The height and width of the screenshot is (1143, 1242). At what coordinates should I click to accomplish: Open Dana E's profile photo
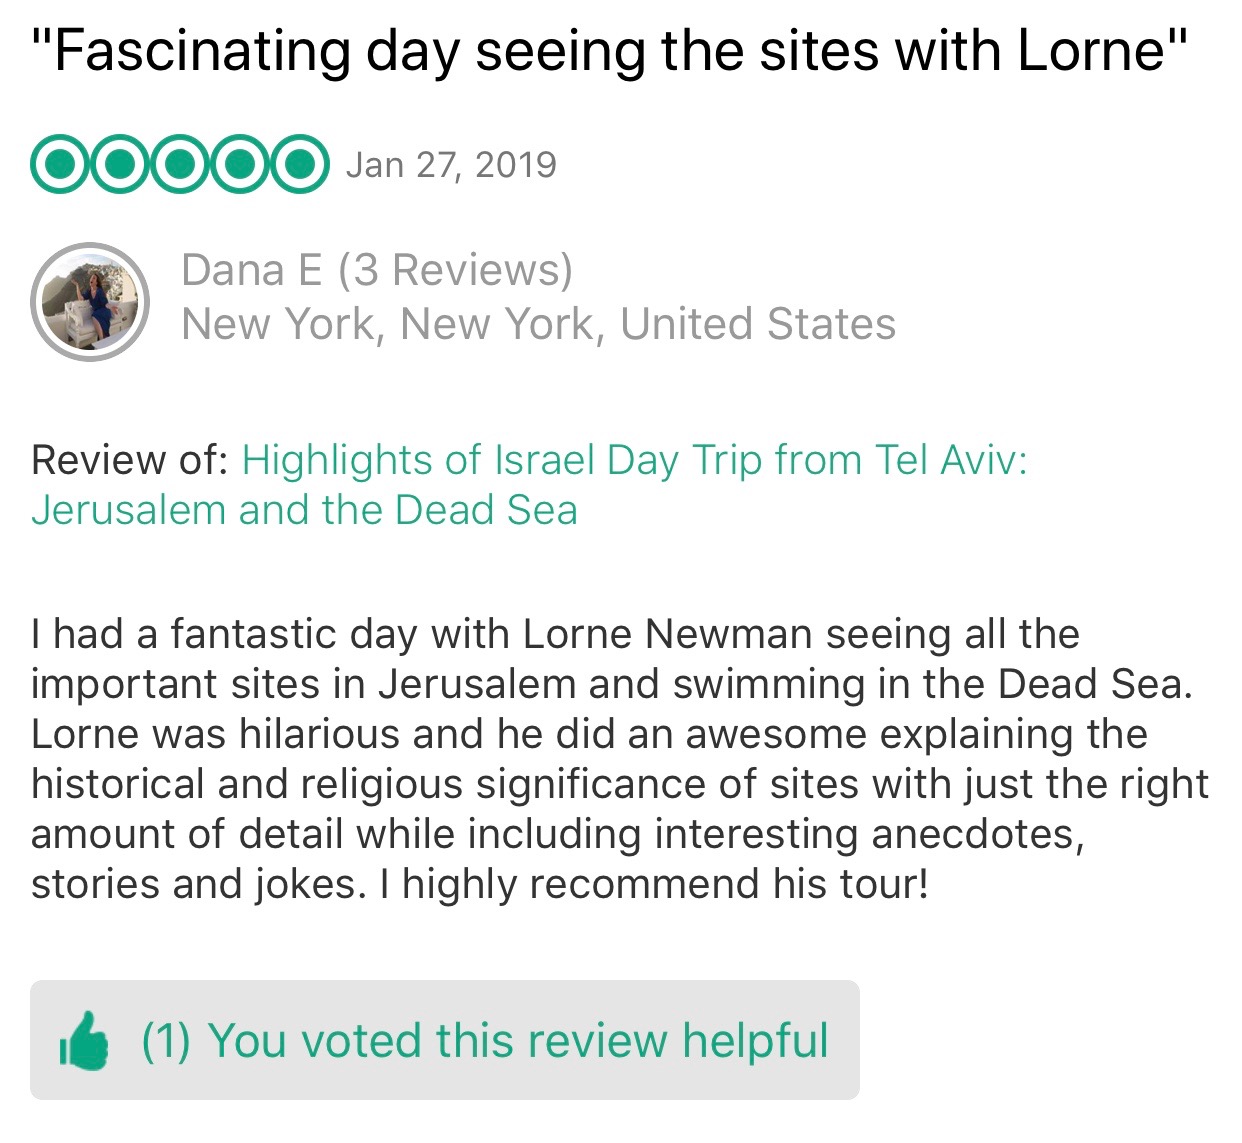(x=90, y=301)
